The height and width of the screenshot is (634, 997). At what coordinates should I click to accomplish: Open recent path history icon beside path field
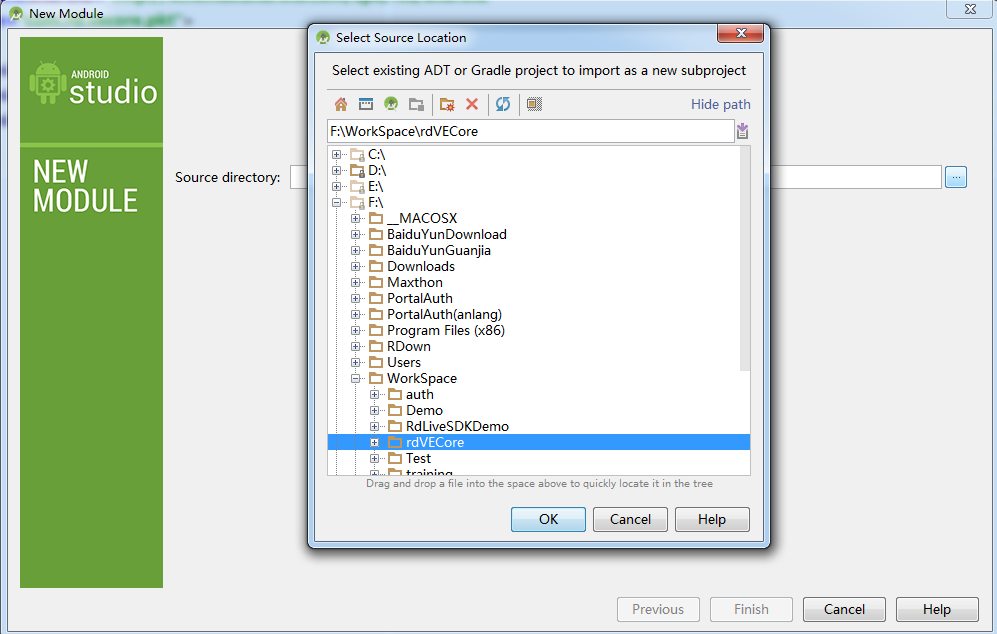point(742,132)
